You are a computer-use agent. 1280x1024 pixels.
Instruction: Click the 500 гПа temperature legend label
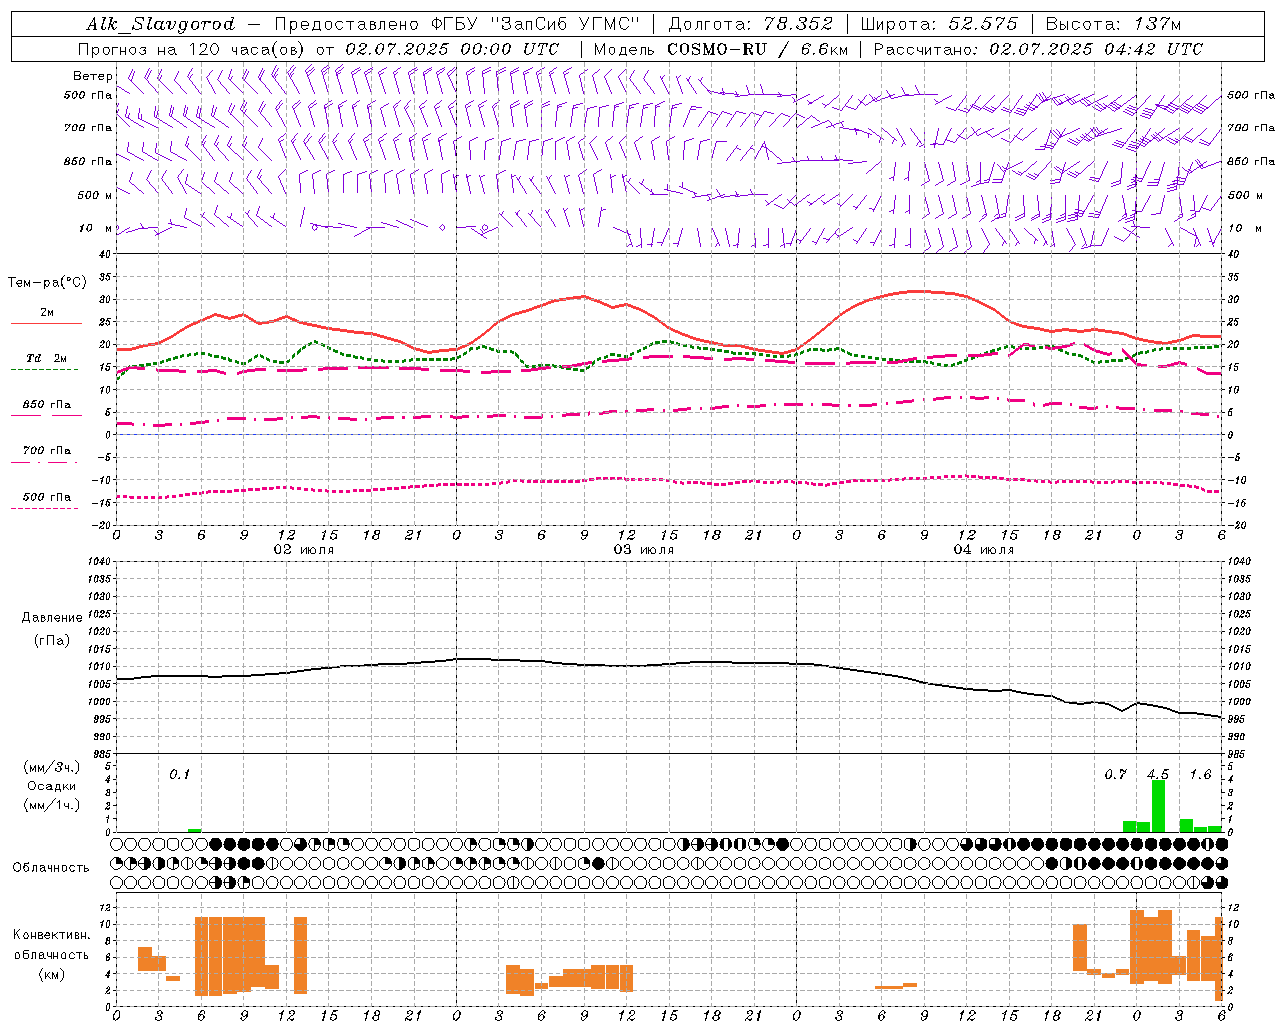[x=47, y=497]
